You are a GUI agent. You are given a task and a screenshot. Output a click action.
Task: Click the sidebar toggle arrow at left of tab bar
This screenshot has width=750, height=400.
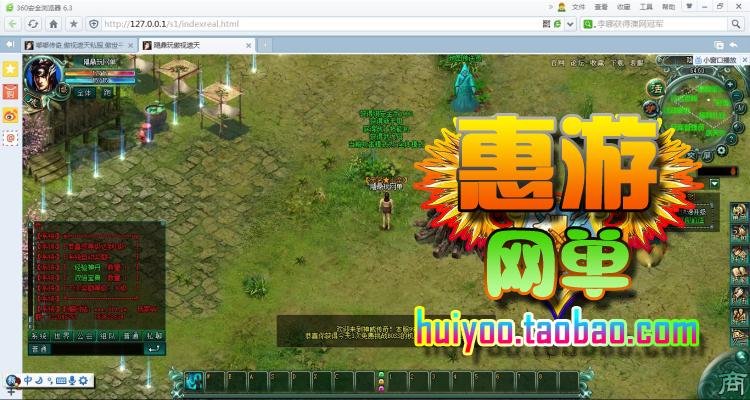point(10,44)
